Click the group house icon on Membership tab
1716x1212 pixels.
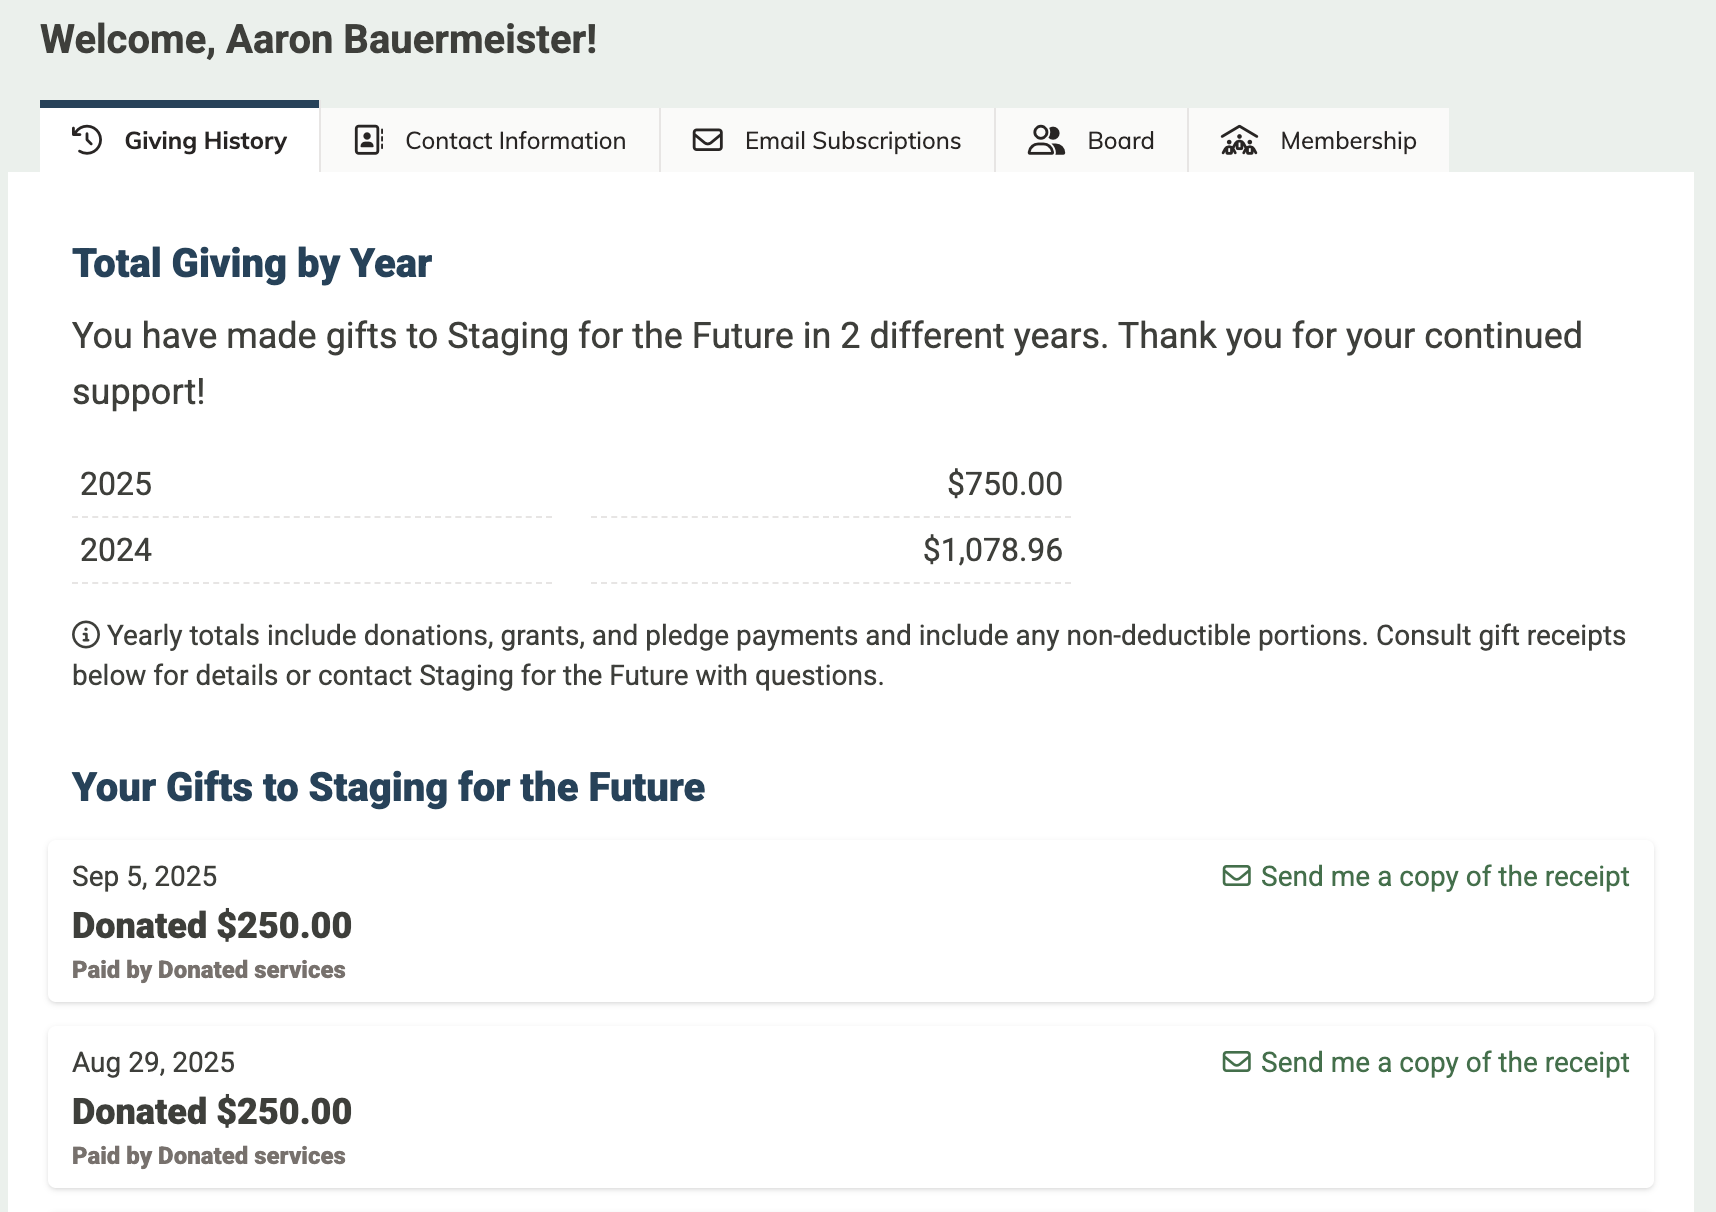click(1239, 141)
